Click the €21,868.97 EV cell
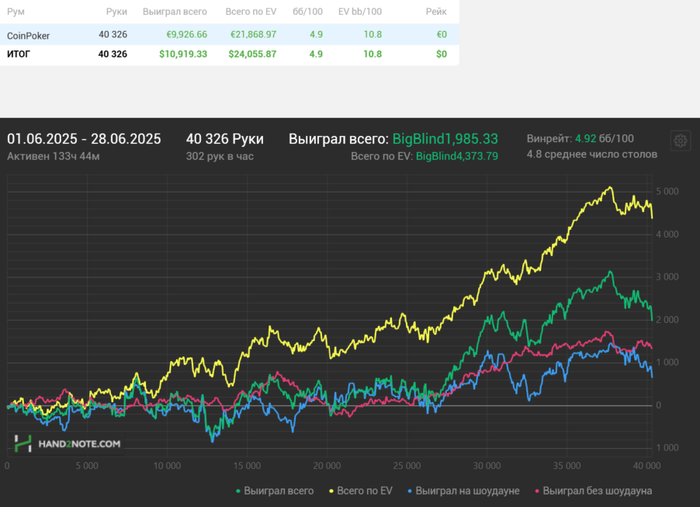700x507 pixels. pyautogui.click(x=253, y=34)
